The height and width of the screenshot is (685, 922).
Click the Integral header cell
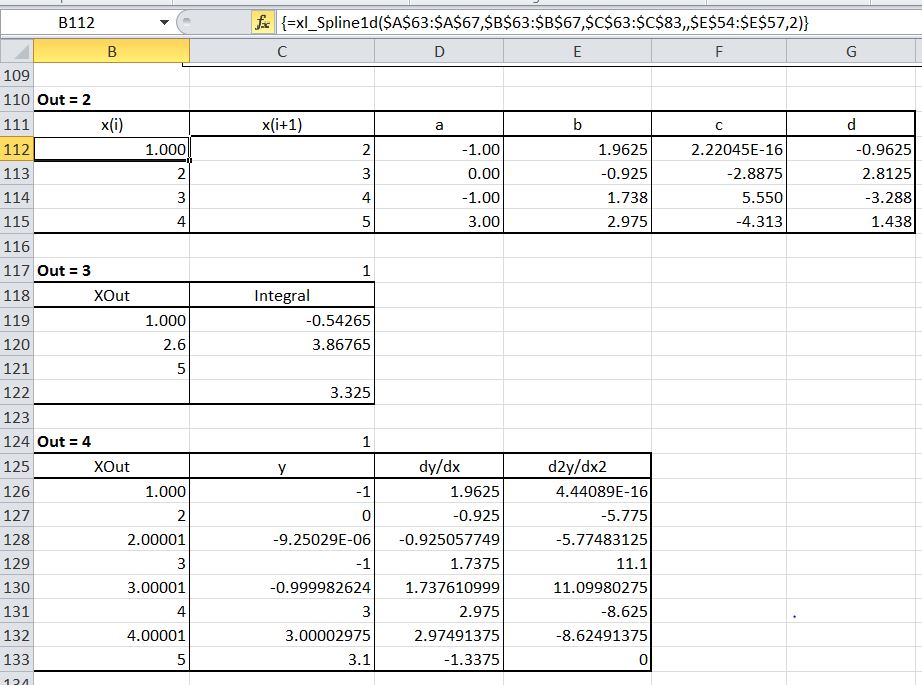pyautogui.click(x=282, y=295)
